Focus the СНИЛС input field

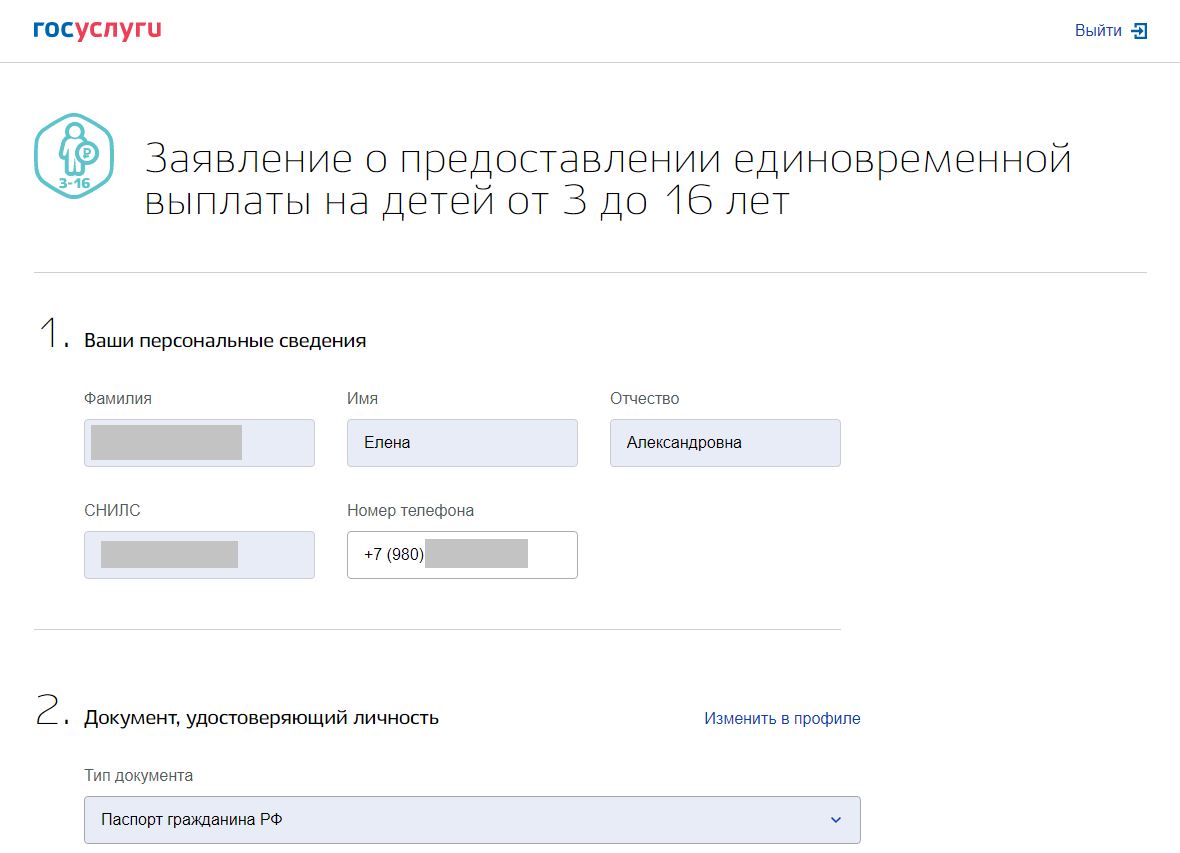(199, 555)
